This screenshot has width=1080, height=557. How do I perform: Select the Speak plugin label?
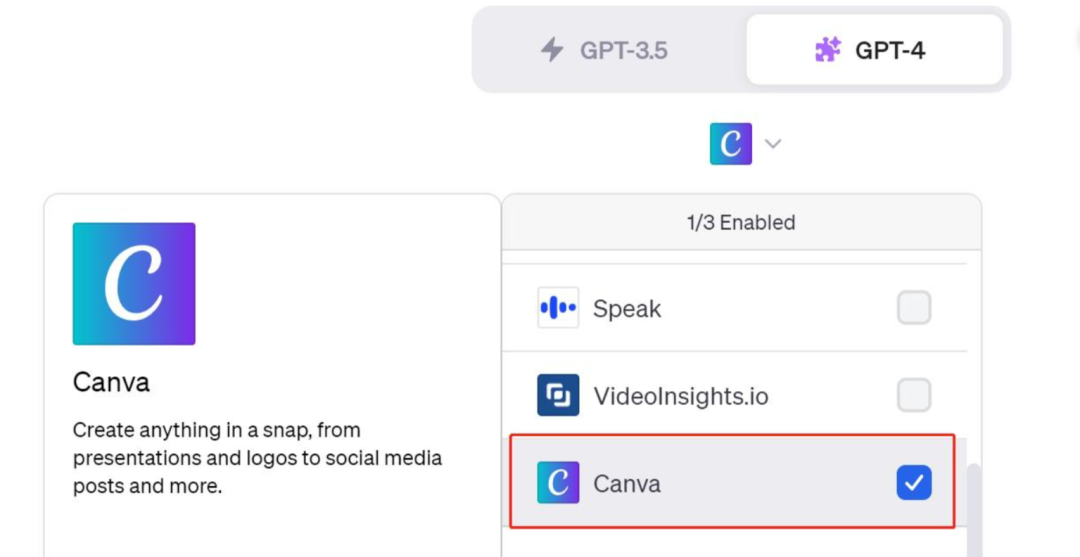tap(627, 309)
